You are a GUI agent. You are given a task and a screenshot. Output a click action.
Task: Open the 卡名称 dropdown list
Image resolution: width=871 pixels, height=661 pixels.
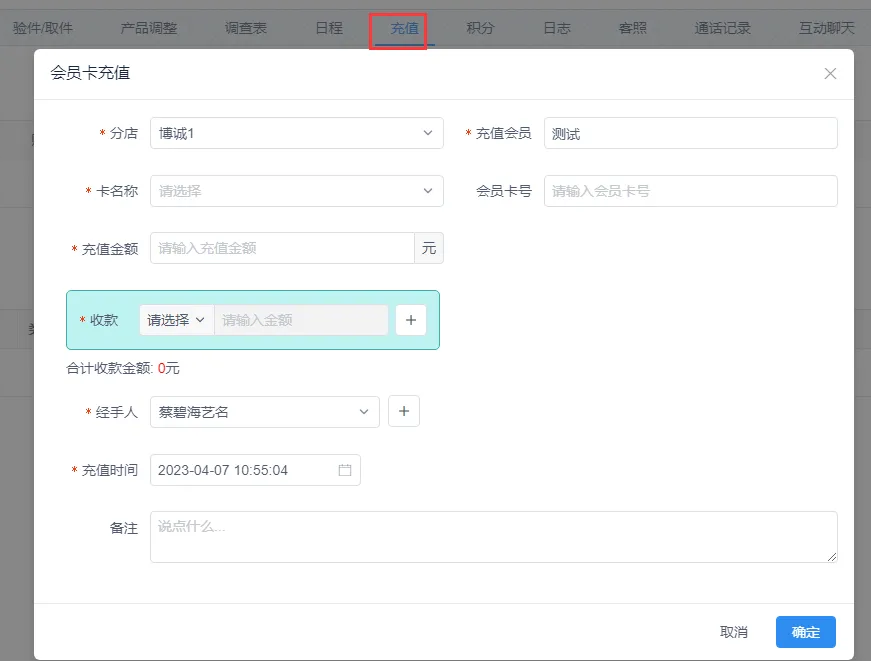click(296, 190)
